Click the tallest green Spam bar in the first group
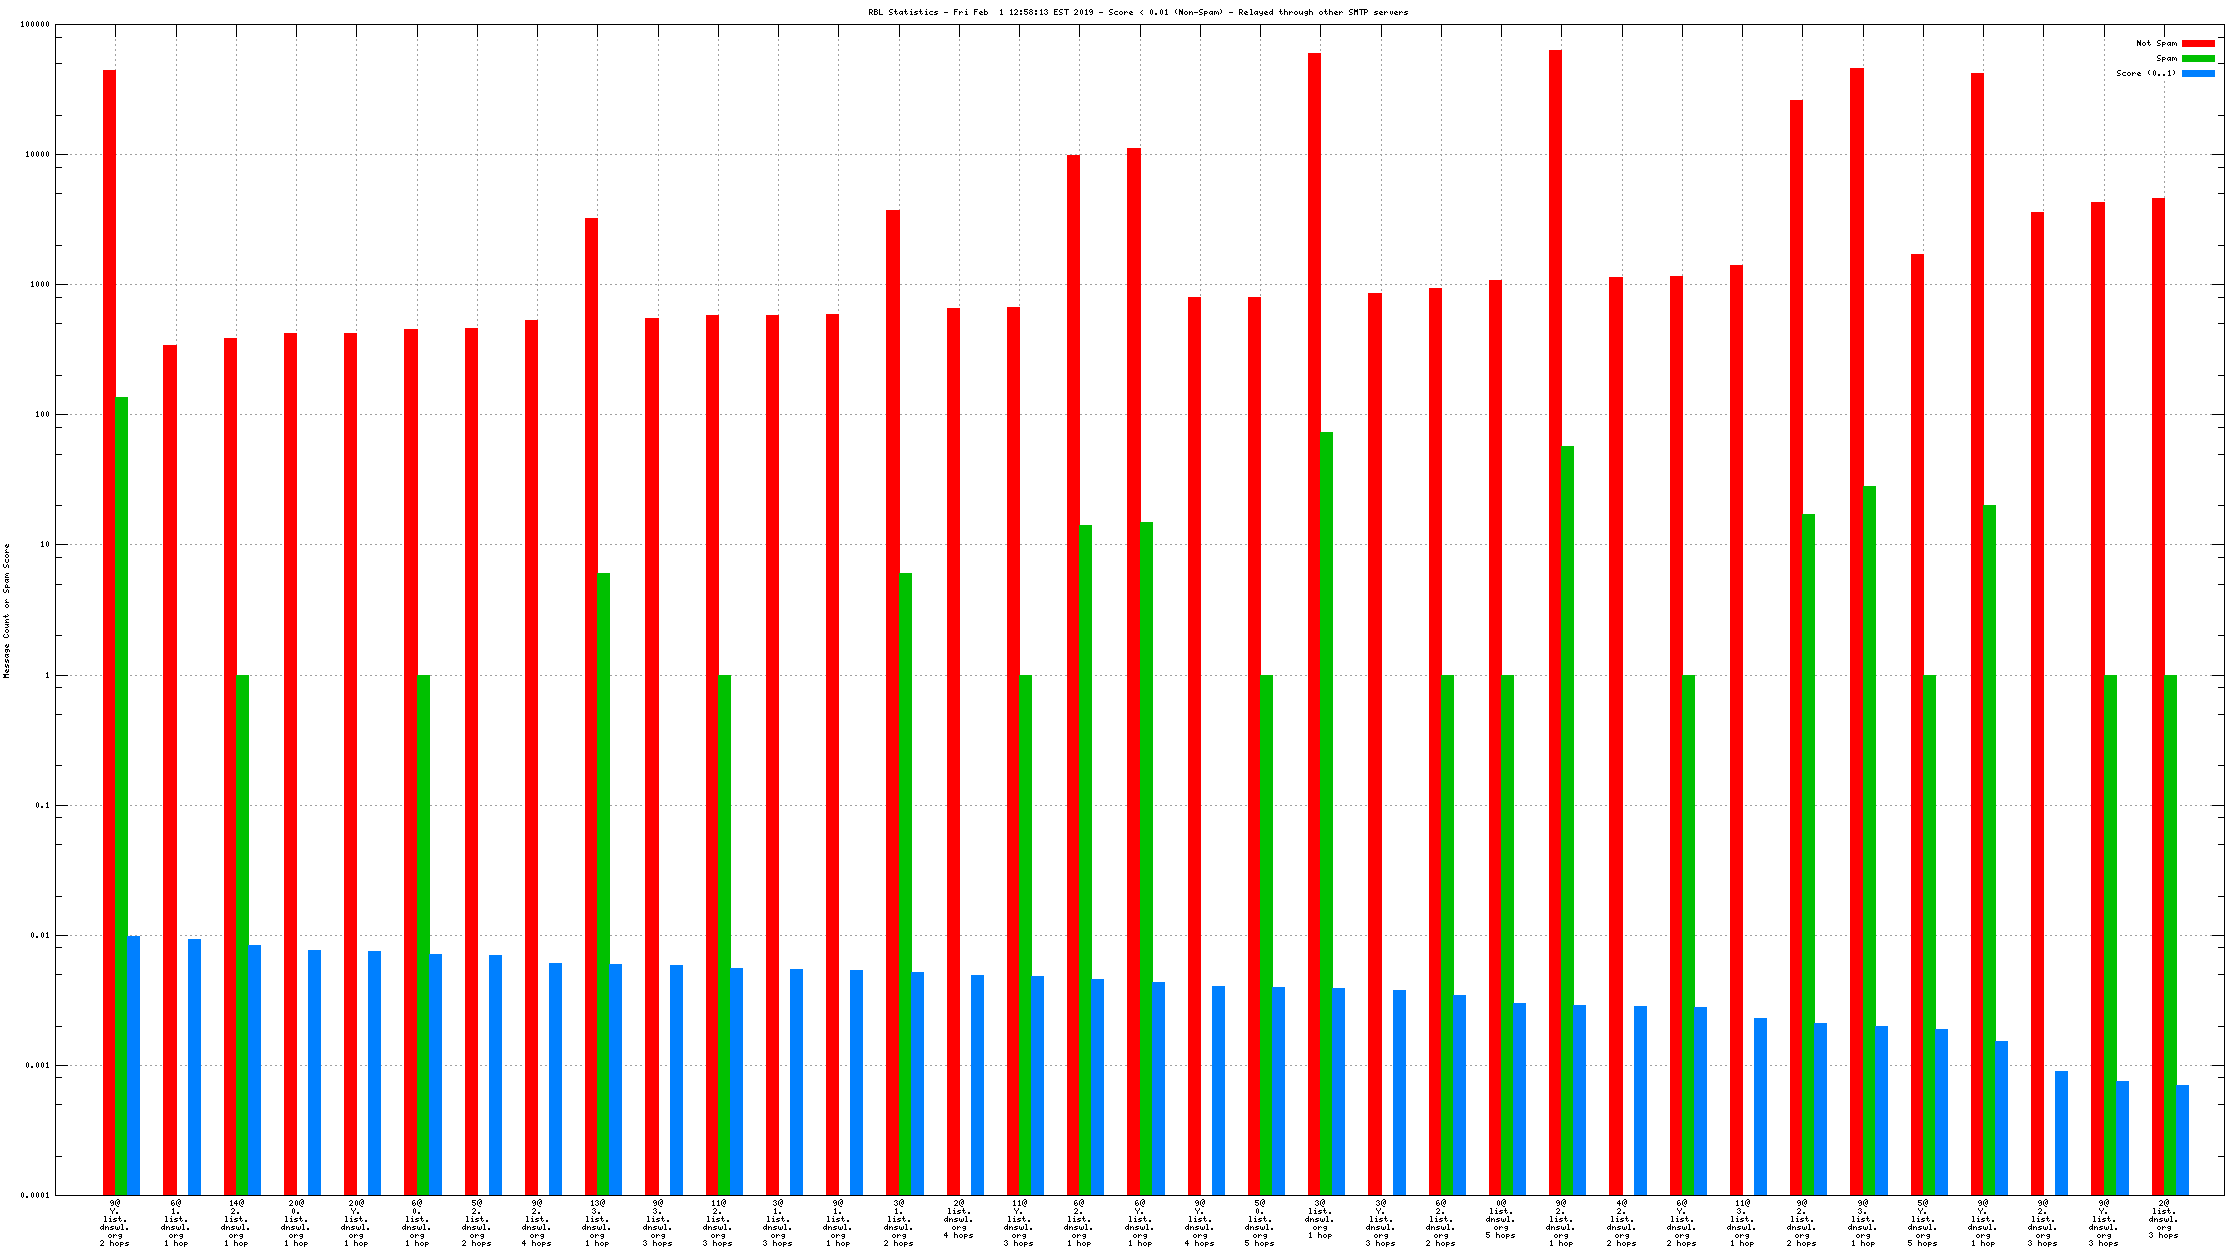This screenshot has height=1260, width=2240. pos(122,795)
